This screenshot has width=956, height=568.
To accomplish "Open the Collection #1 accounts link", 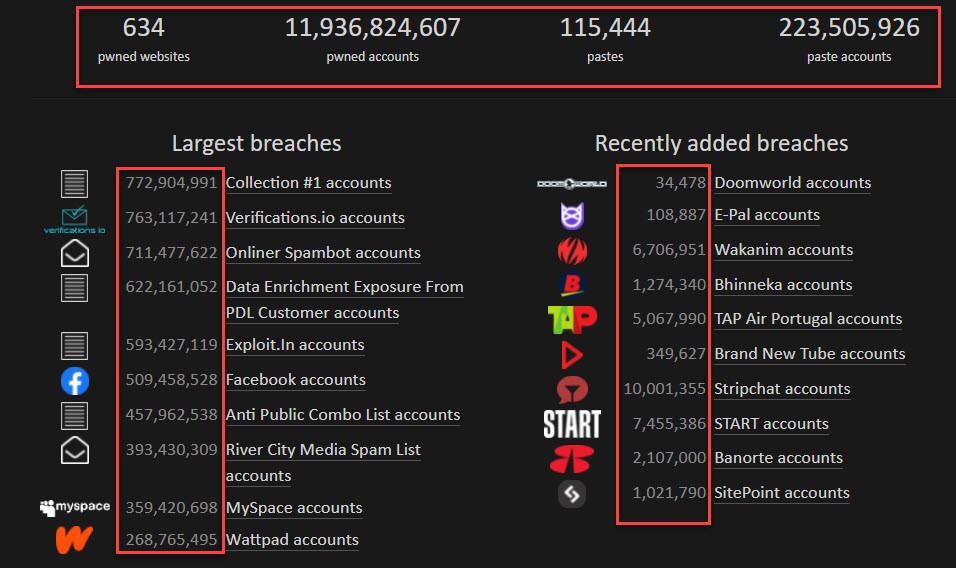I will [308, 183].
